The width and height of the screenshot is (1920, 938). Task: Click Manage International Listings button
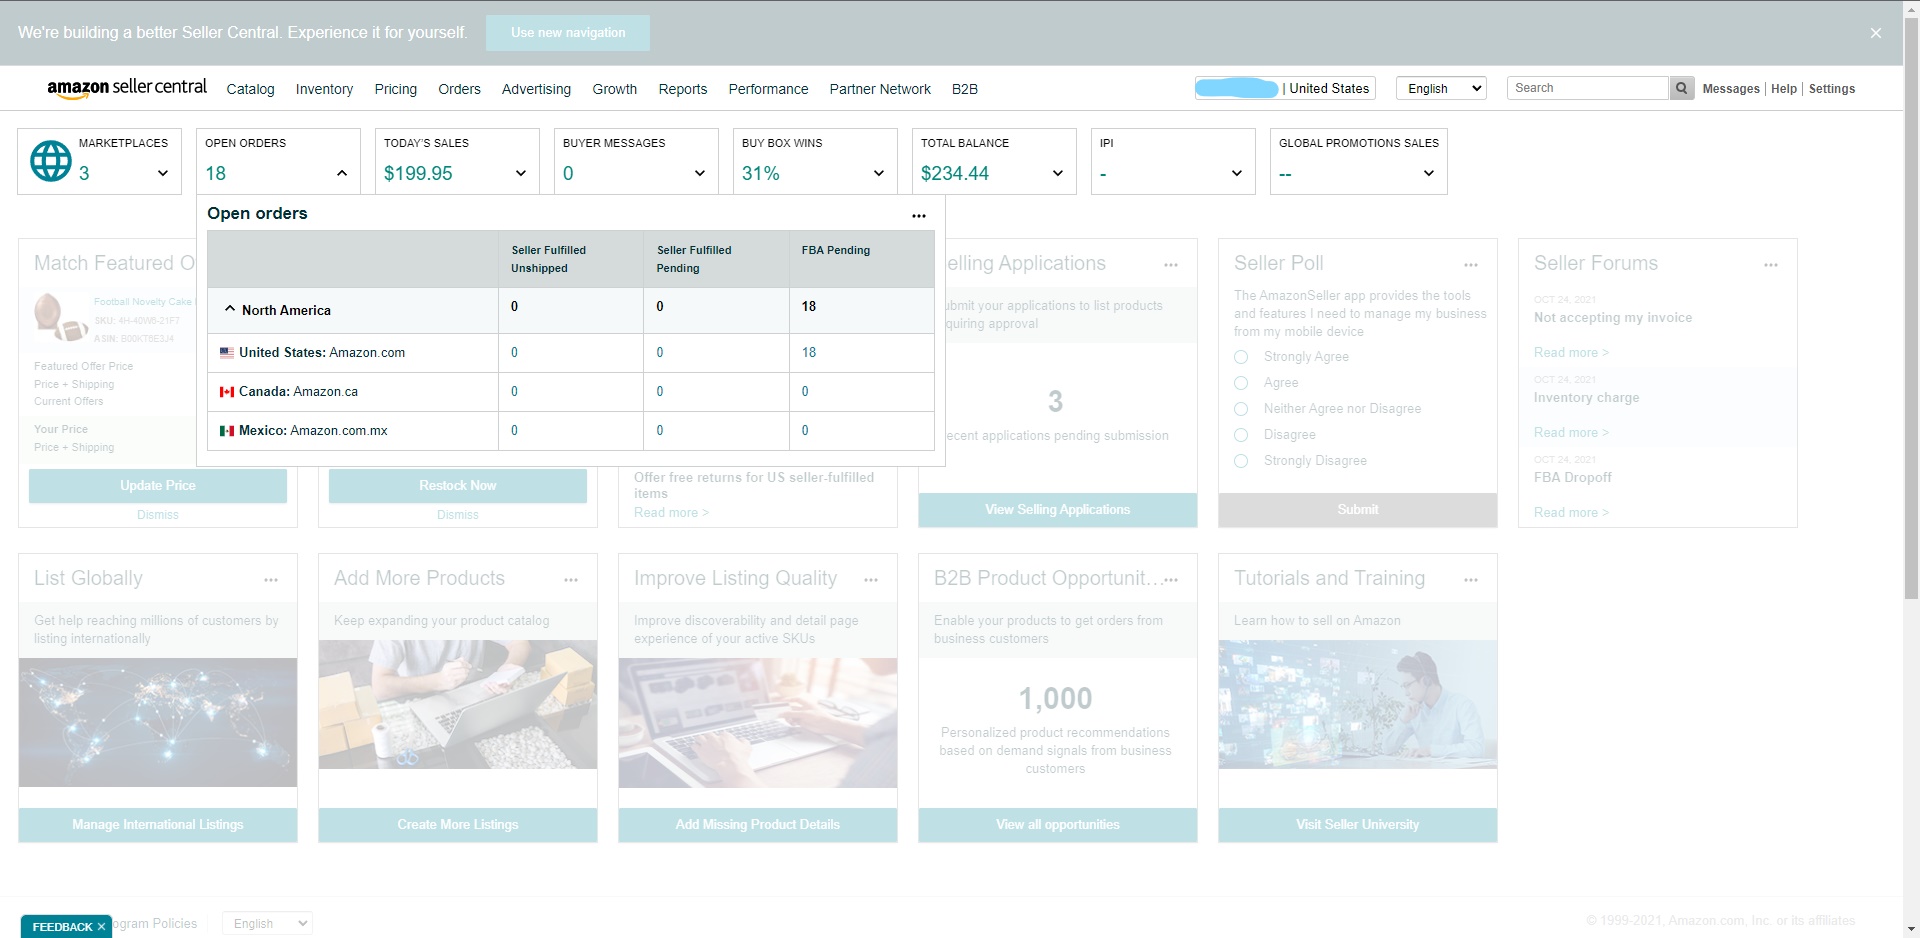[x=158, y=825]
